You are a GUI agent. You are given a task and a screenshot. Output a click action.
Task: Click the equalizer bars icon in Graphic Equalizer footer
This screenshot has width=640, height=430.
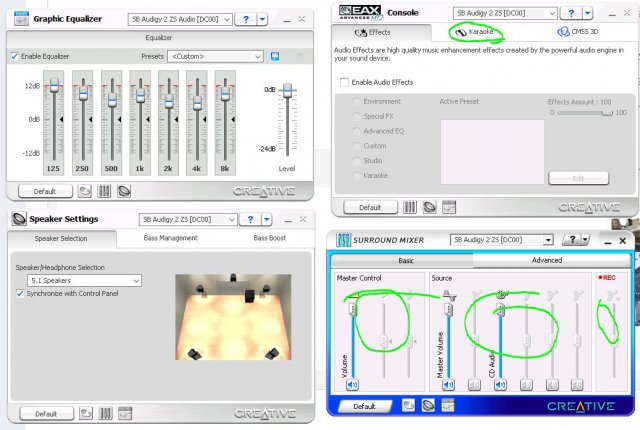coord(104,190)
